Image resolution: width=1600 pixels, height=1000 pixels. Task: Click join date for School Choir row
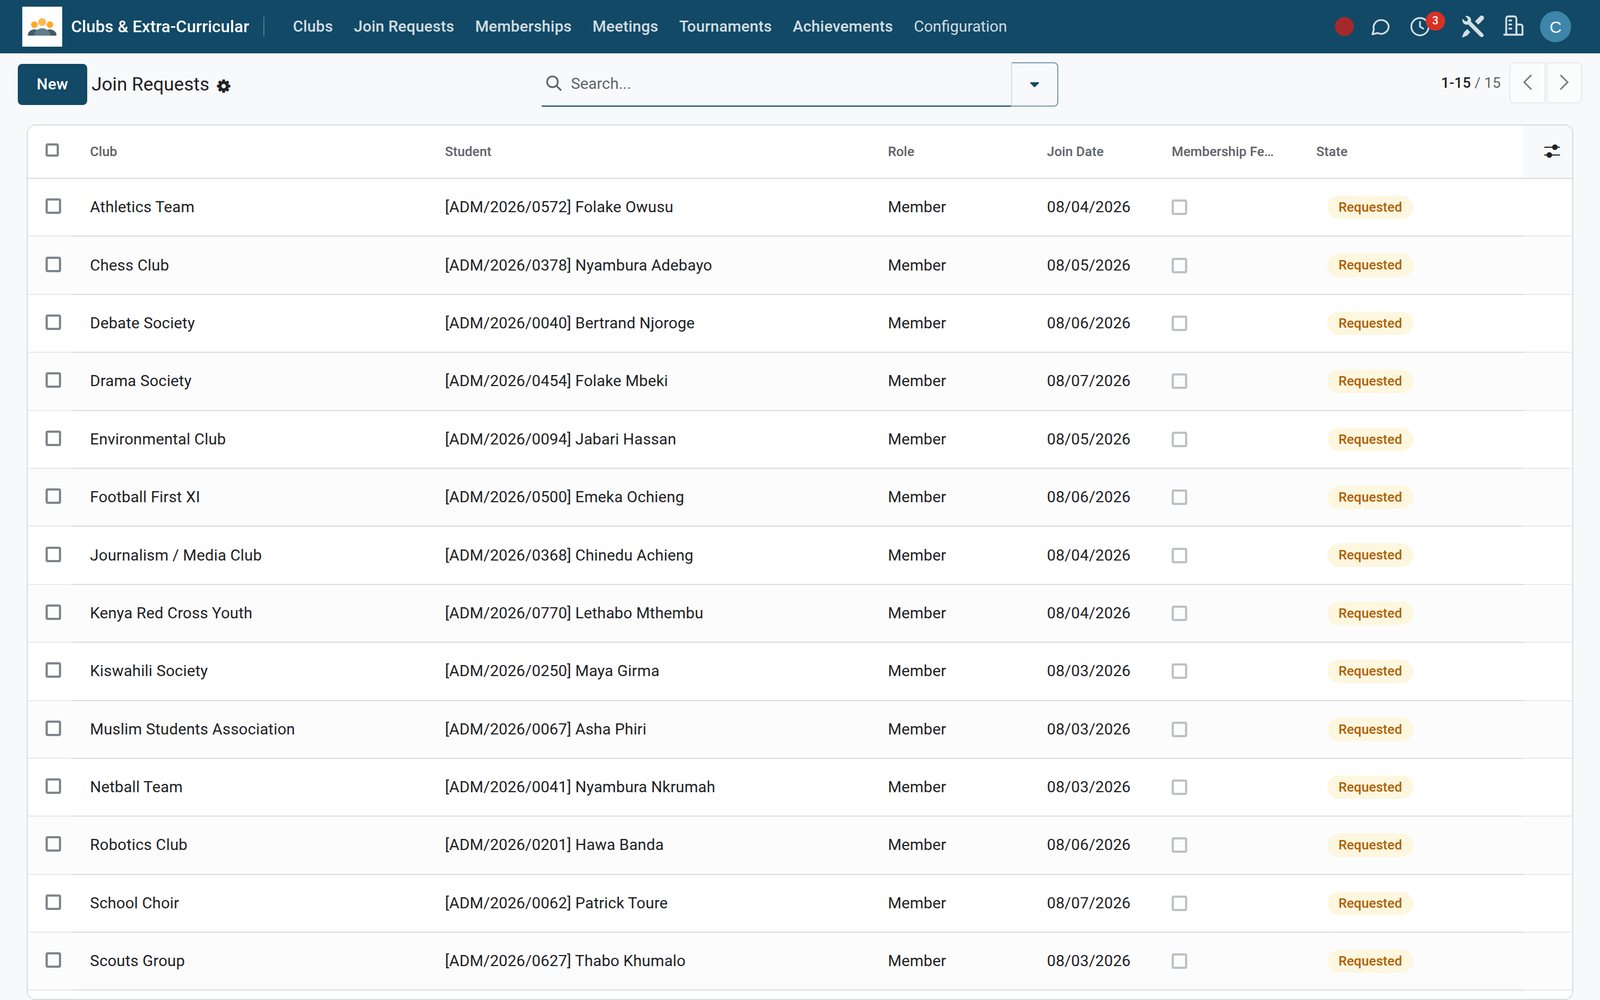(x=1088, y=903)
